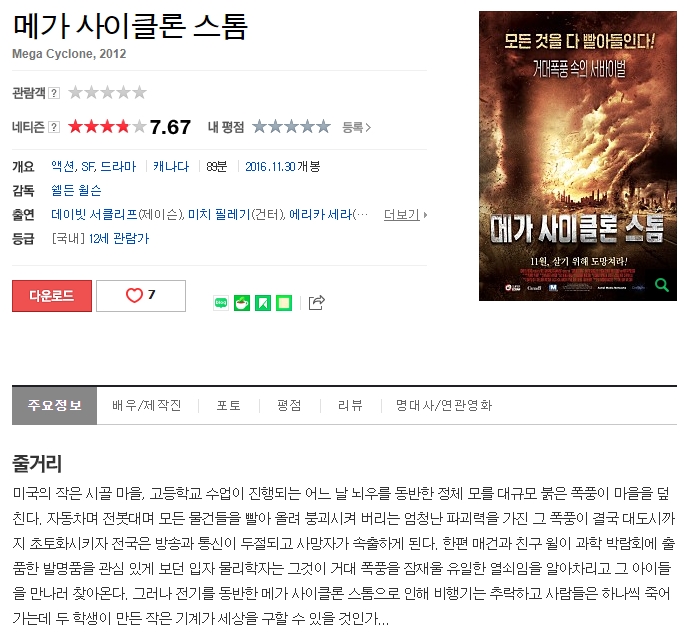Click the help icon next to 관람객
The height and width of the screenshot is (641, 684).
click(x=54, y=93)
